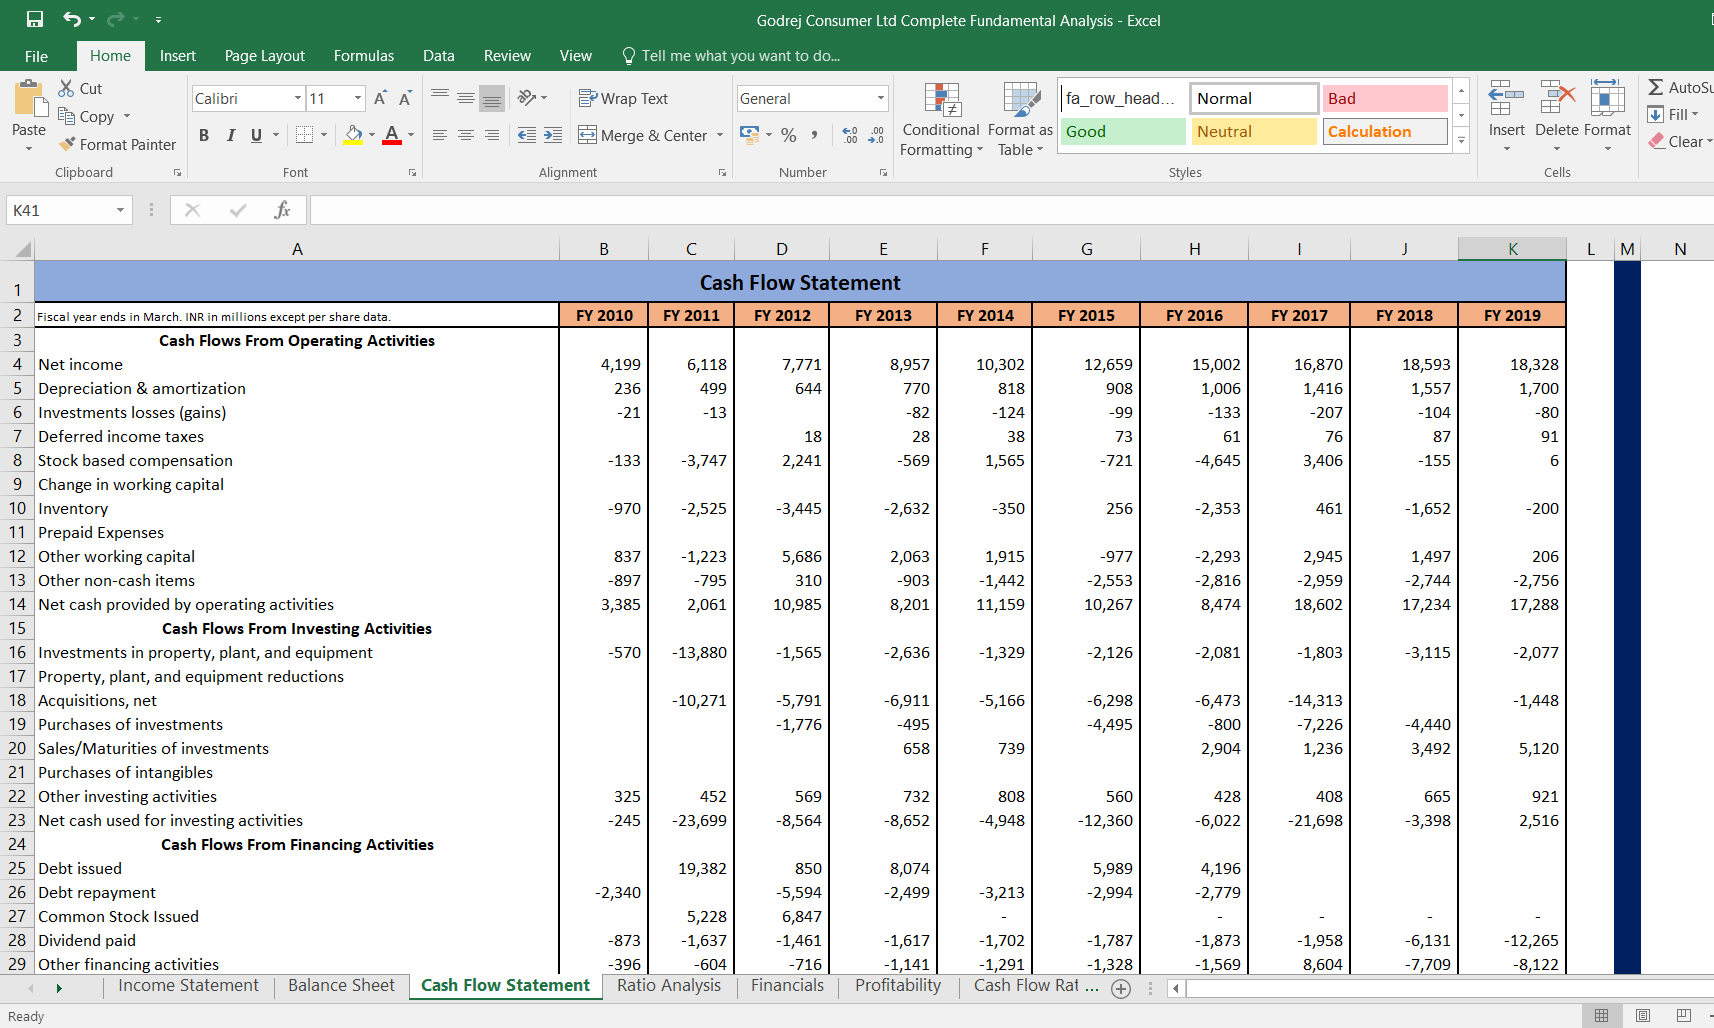Click the Paste clipboard icon
The height and width of the screenshot is (1028, 1714).
coord(29,100)
